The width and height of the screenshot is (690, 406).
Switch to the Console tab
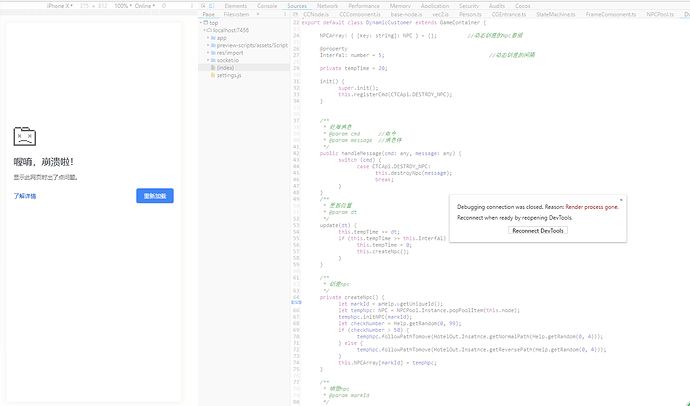267,6
